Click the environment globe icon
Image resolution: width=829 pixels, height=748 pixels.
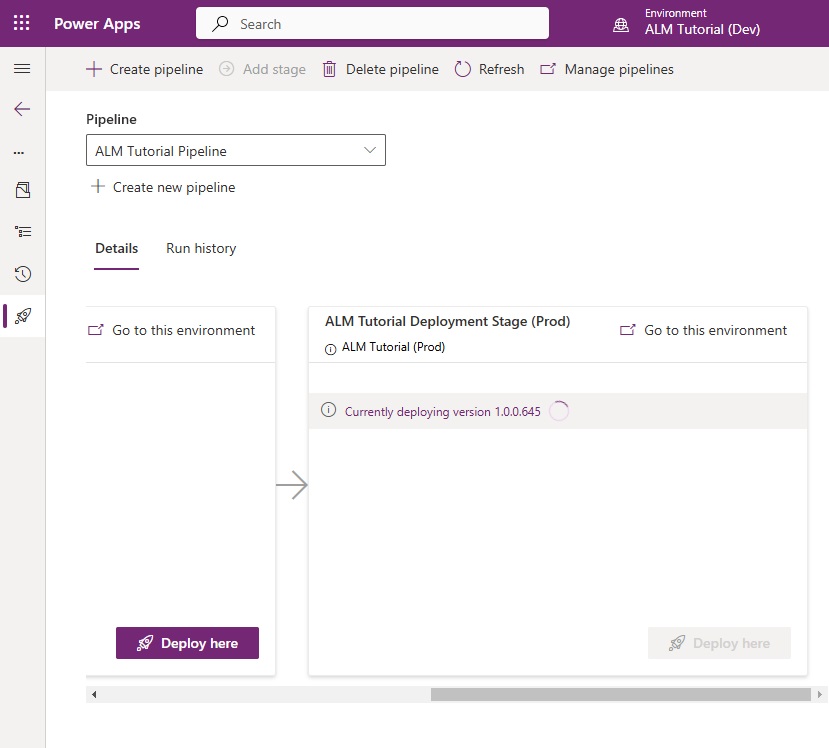coord(621,25)
